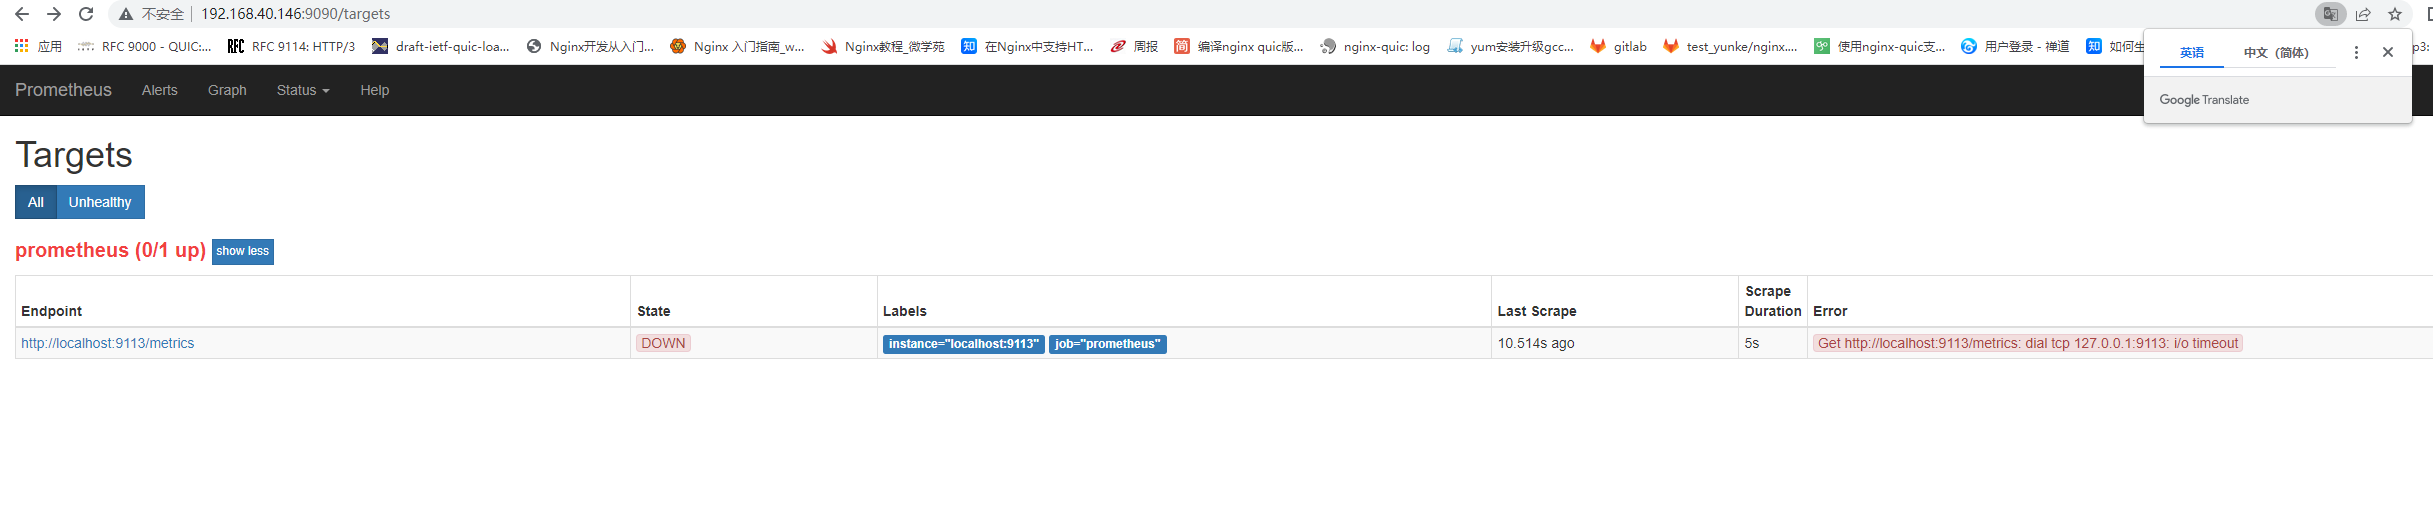Select the All targets filter

(36, 202)
